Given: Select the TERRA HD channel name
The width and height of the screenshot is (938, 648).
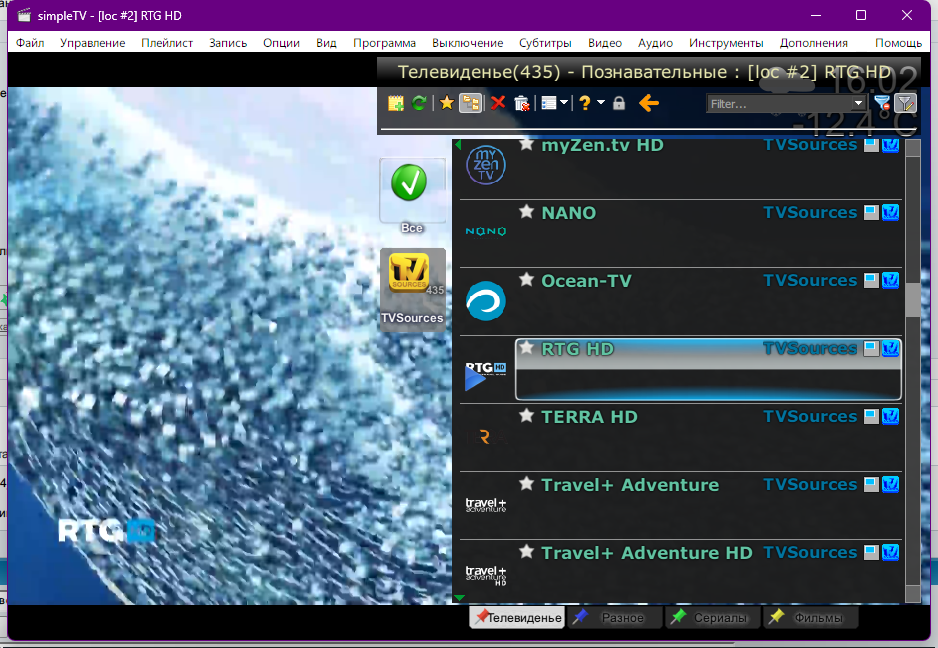Looking at the screenshot, I should click(589, 417).
